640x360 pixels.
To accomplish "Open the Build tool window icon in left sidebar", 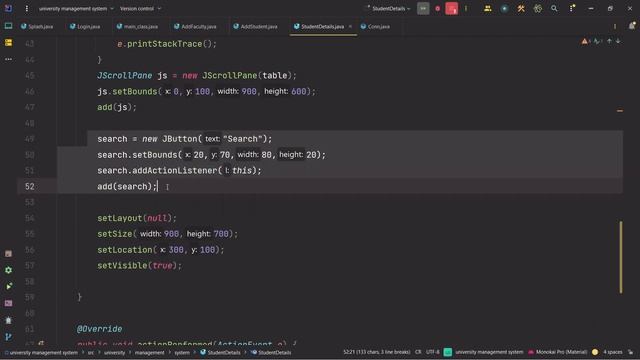I will coord(8,254).
